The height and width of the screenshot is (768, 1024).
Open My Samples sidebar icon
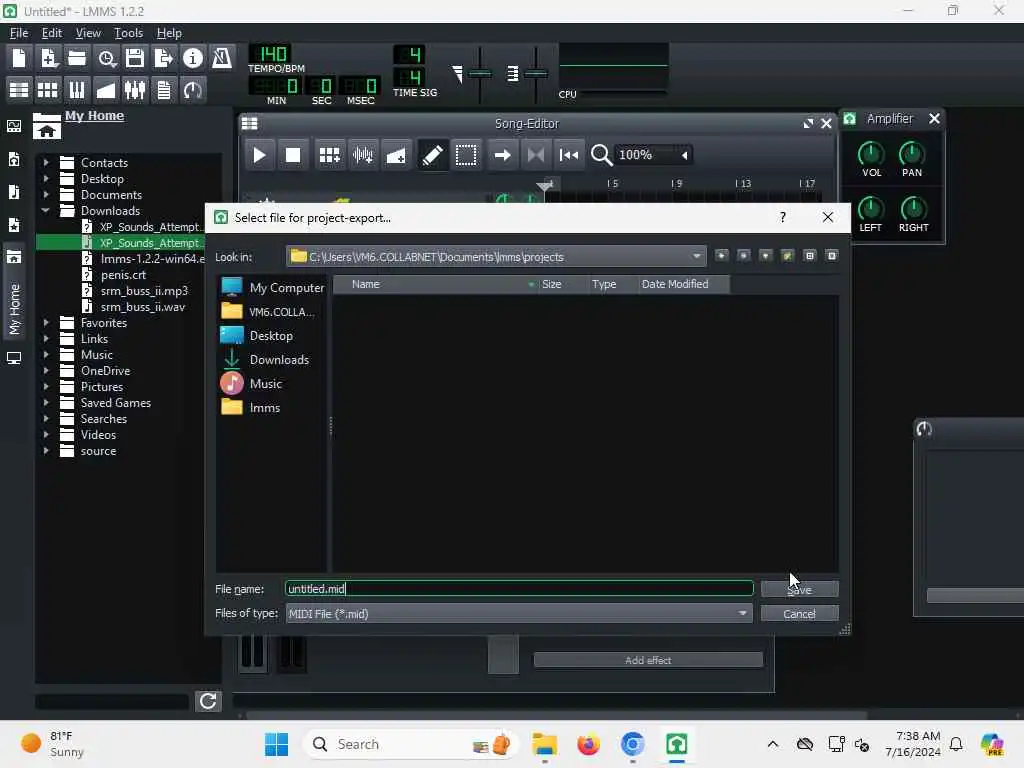coord(14,192)
